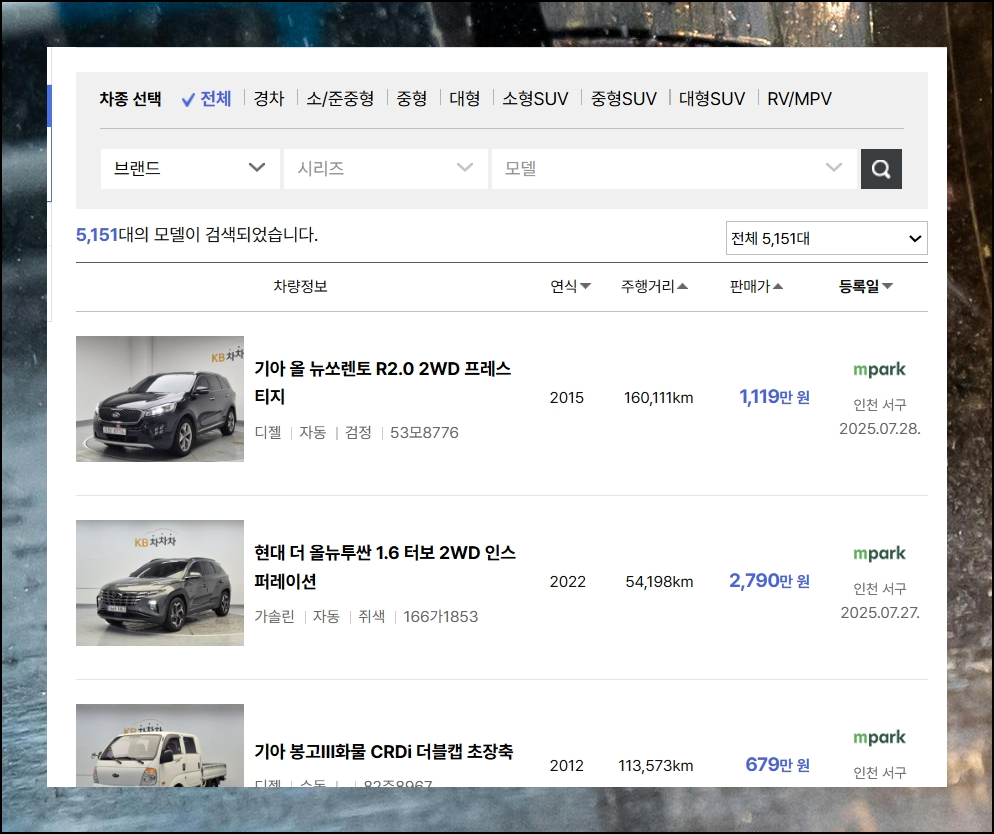Click the 679만 원 price
994x834 pixels.
coord(778,764)
